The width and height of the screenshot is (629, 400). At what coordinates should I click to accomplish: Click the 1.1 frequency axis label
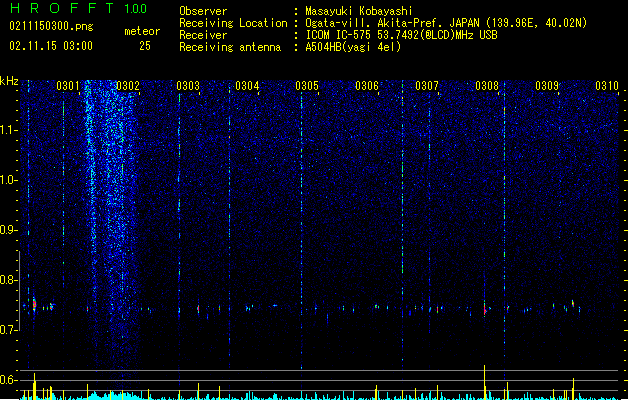point(8,130)
